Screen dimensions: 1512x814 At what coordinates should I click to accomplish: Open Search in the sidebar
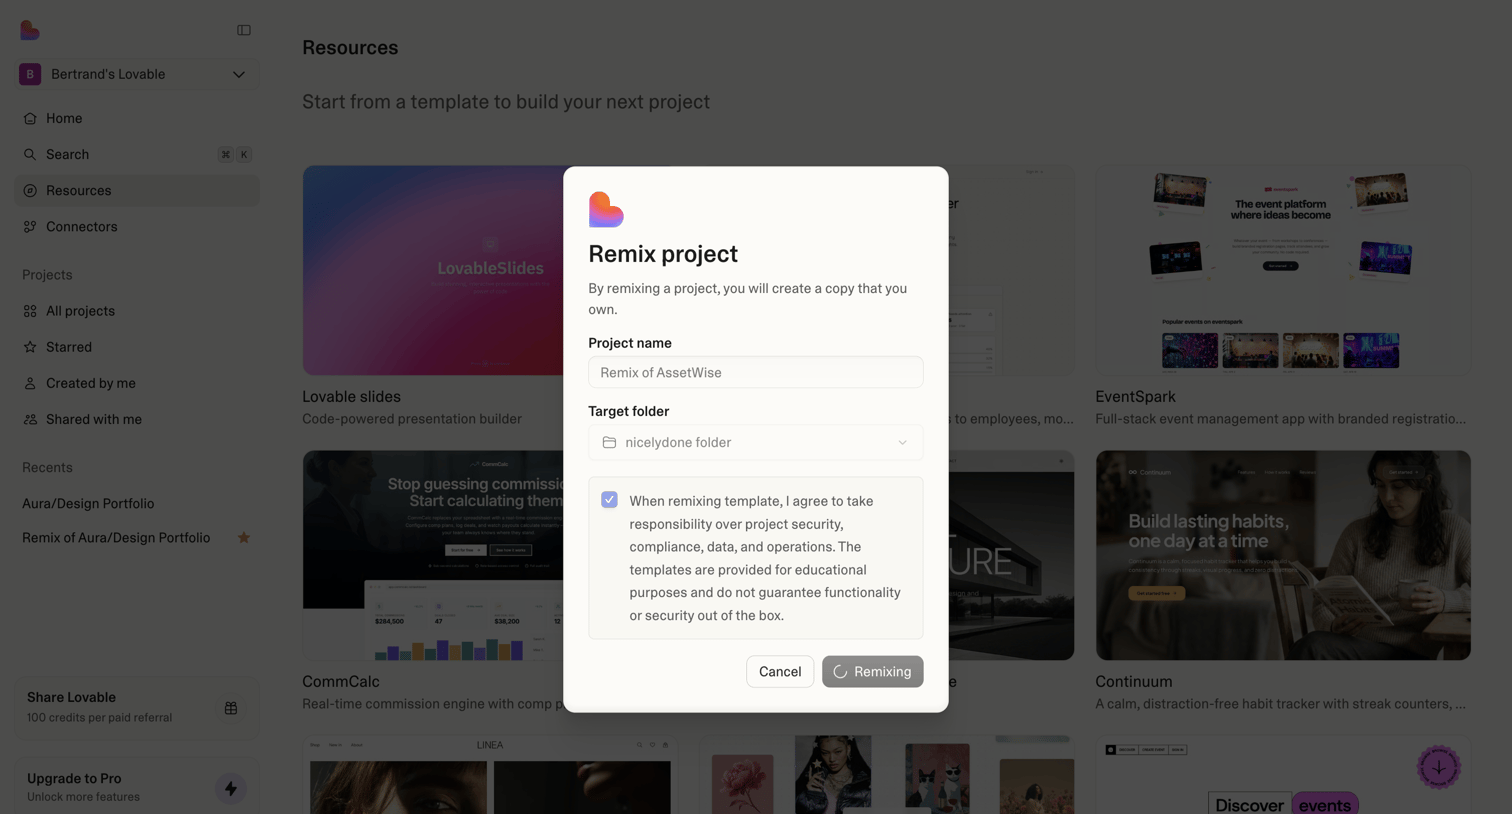(x=137, y=154)
